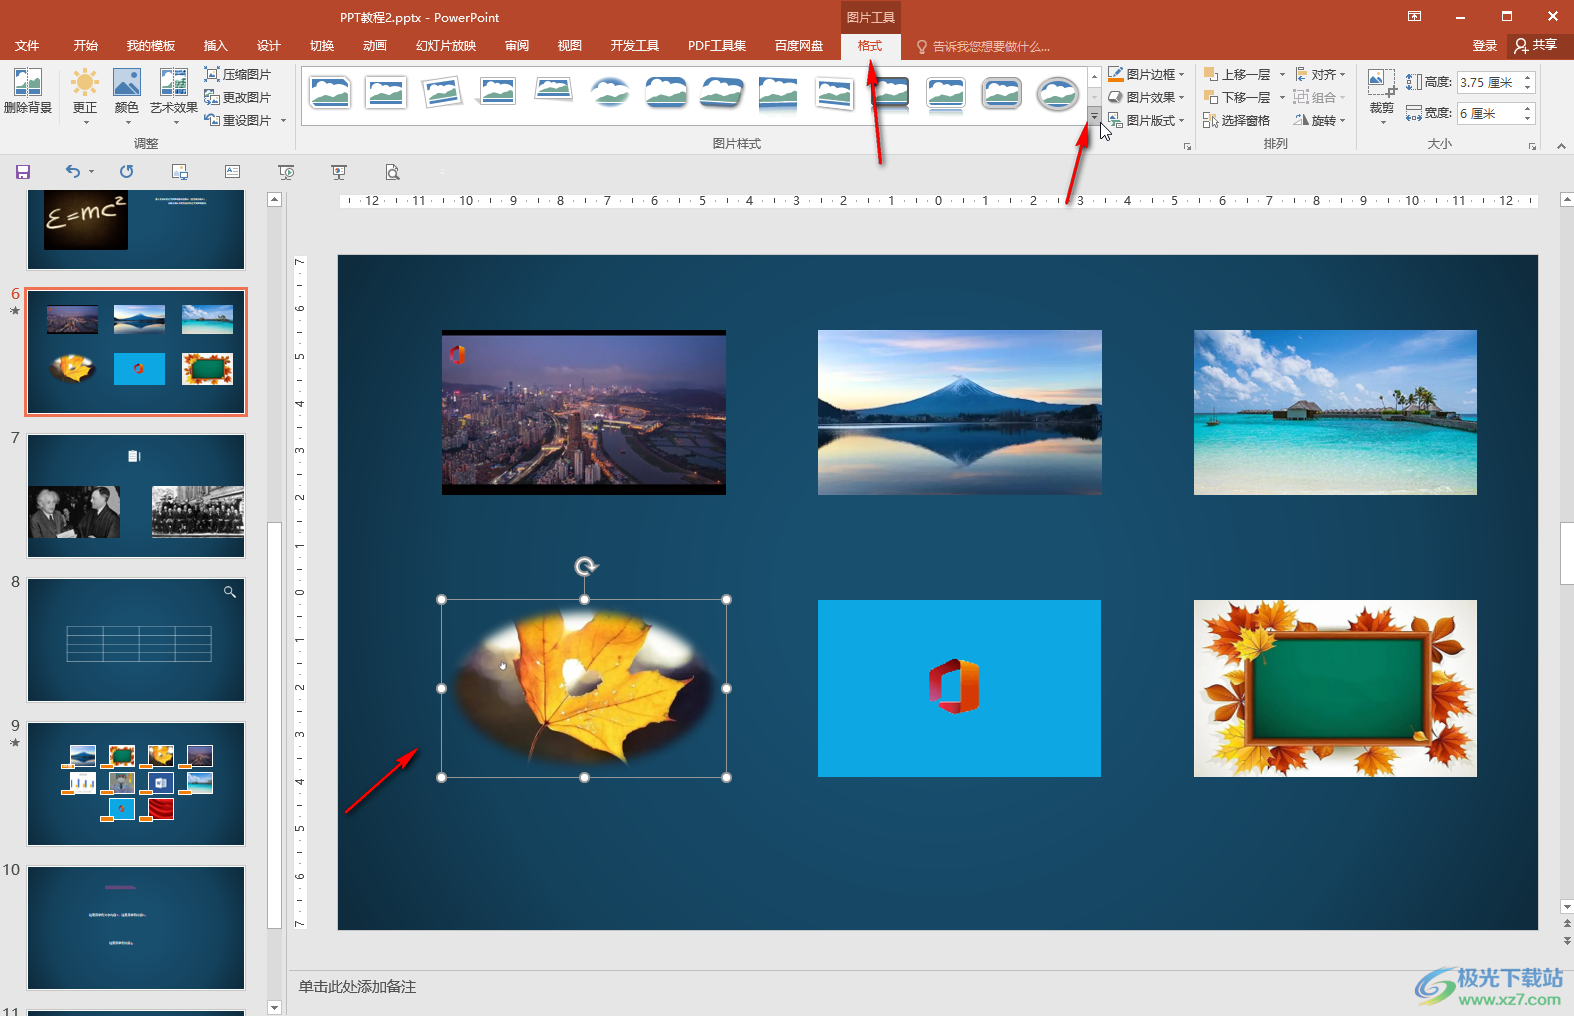Open the 图片版式 picture layout dropdown
Screen dimensions: 1574x1016
tap(1146, 120)
